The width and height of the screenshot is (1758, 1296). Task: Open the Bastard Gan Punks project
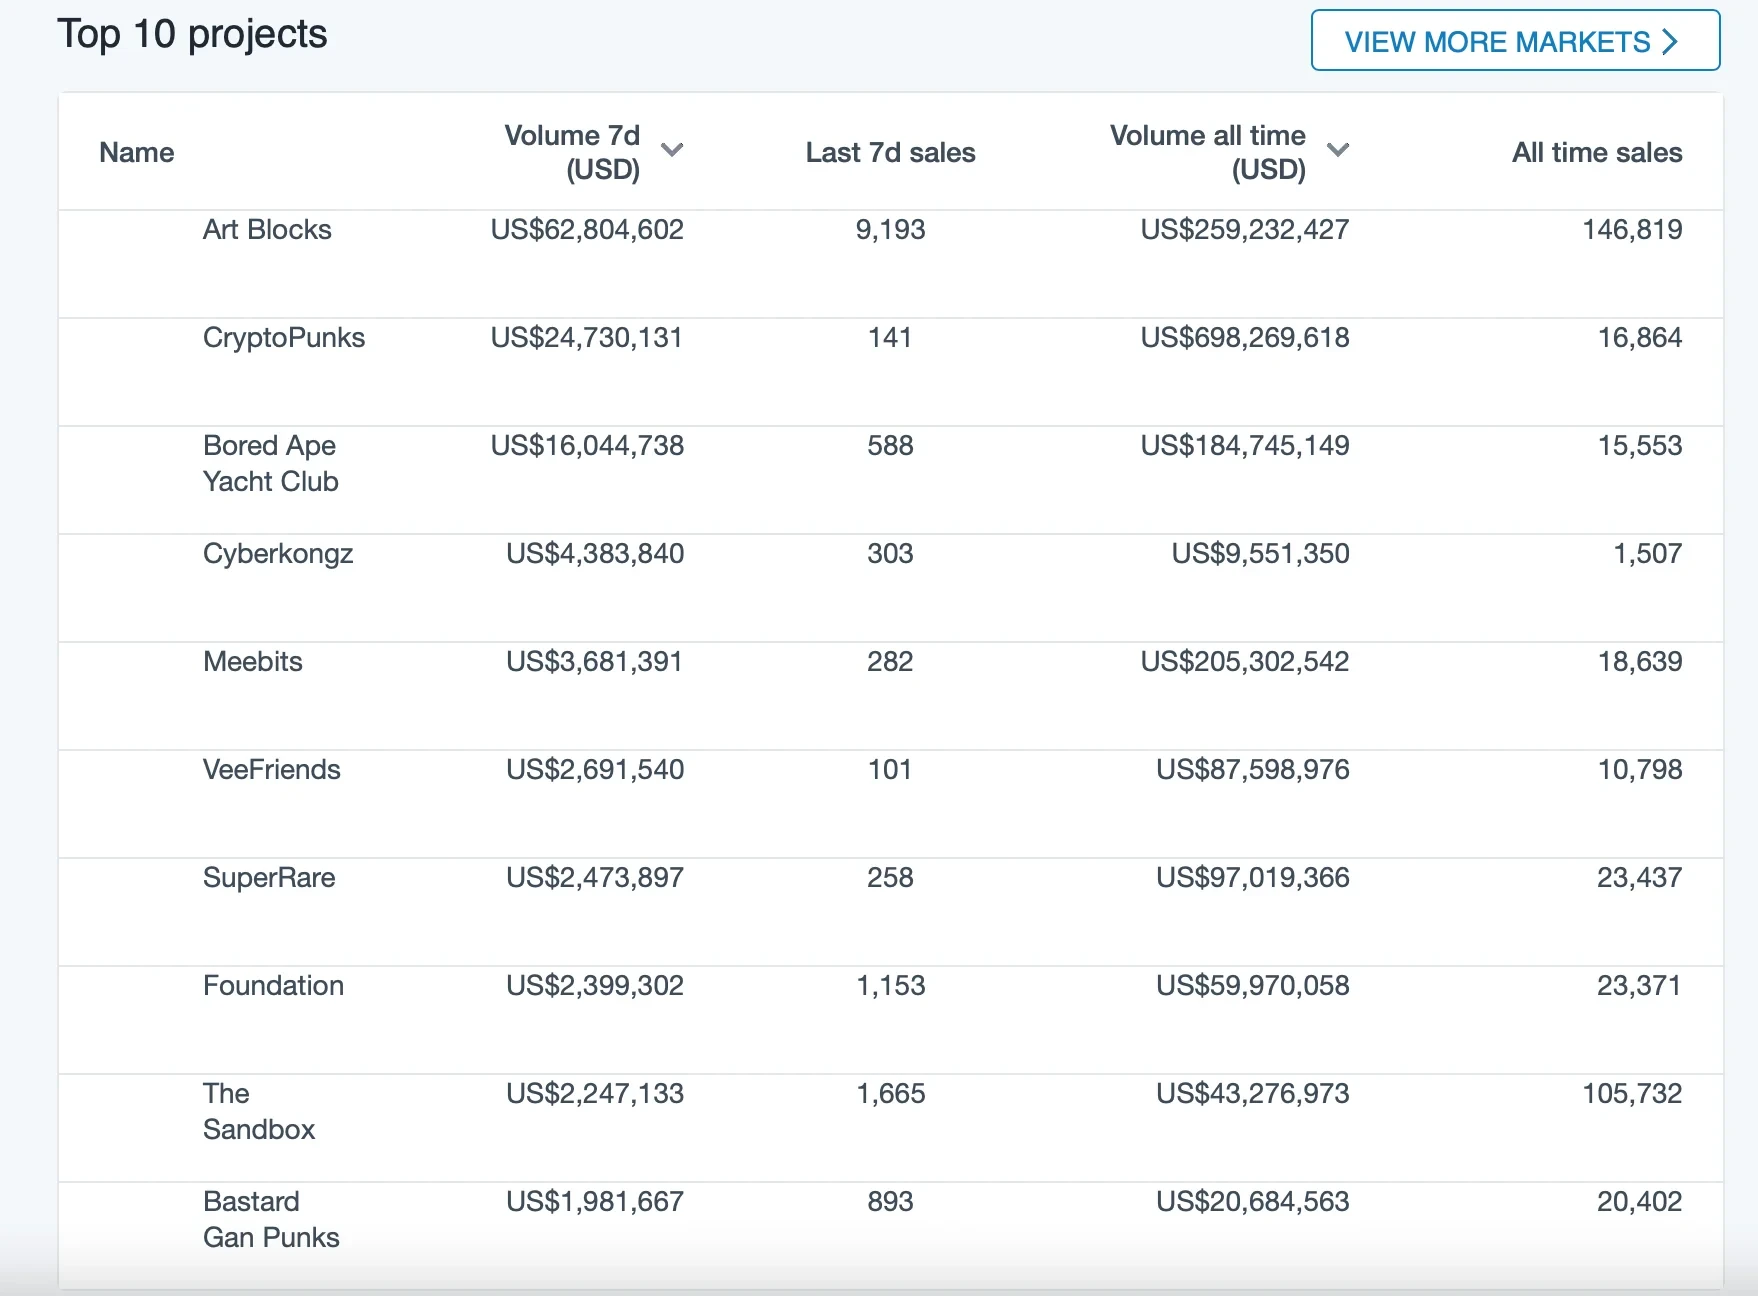271,1220
